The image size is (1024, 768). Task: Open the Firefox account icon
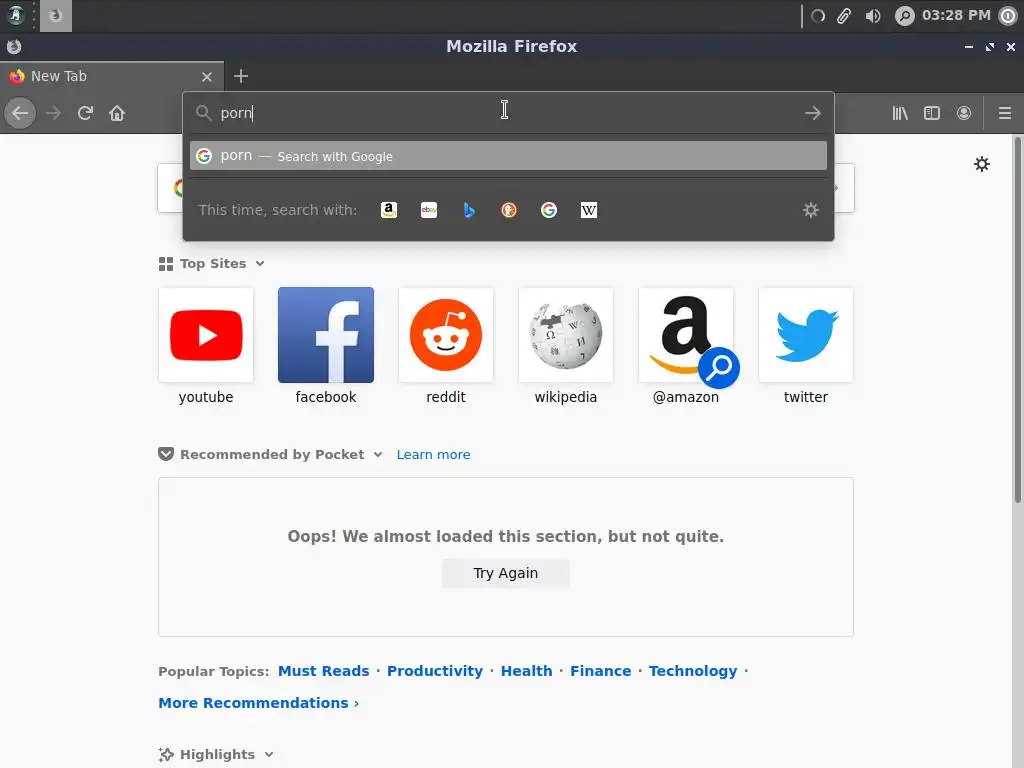pos(964,113)
